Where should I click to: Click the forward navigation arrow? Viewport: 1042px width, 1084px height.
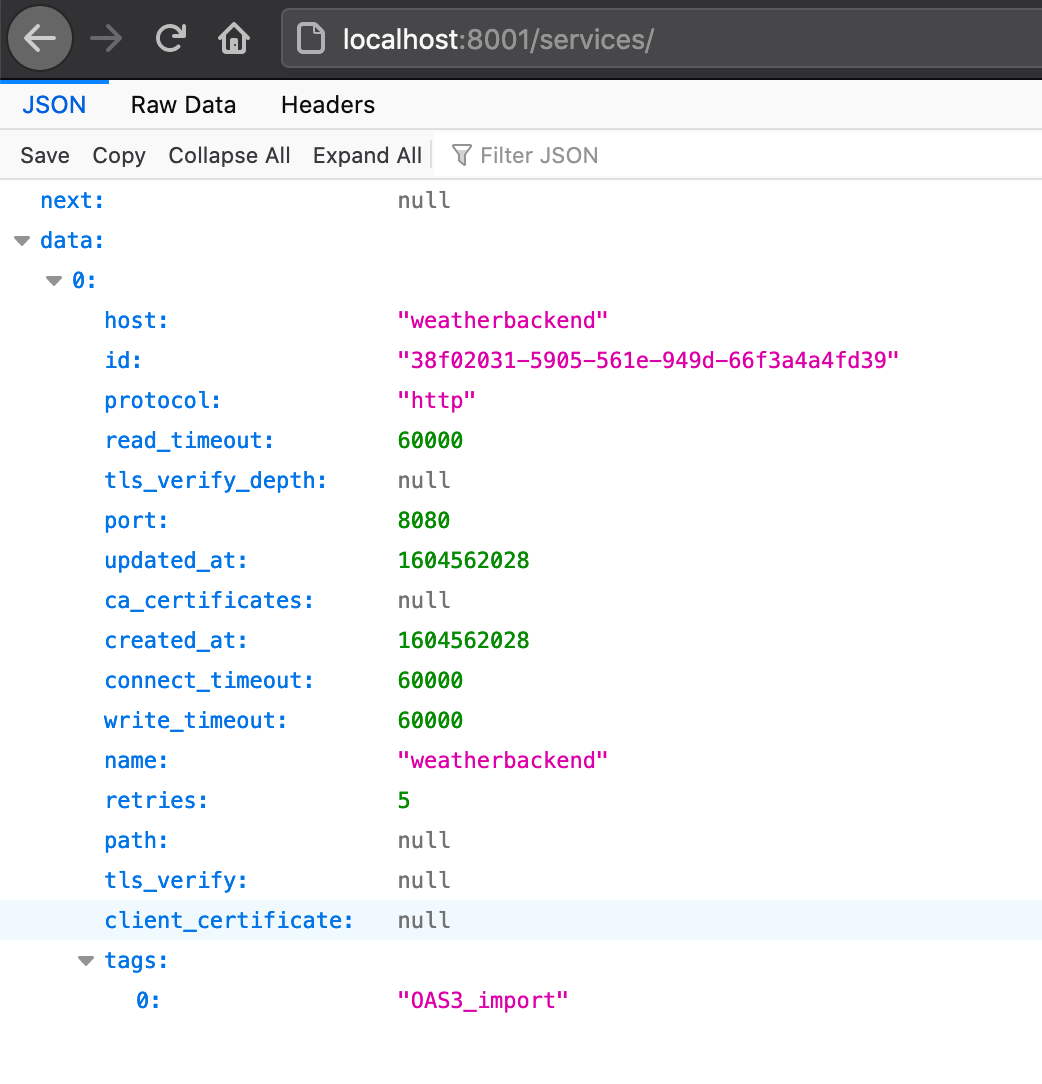click(x=105, y=39)
